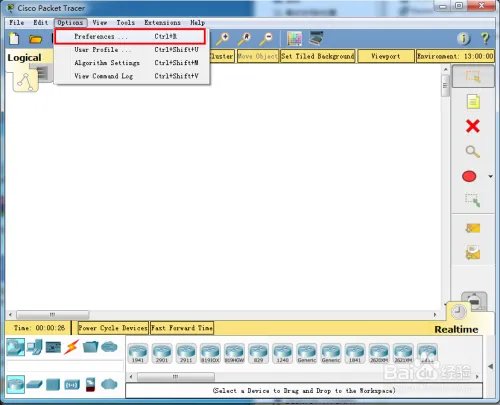Open the Custom Devices Dialog icon
This screenshot has height=405, width=500.
tap(316, 39)
